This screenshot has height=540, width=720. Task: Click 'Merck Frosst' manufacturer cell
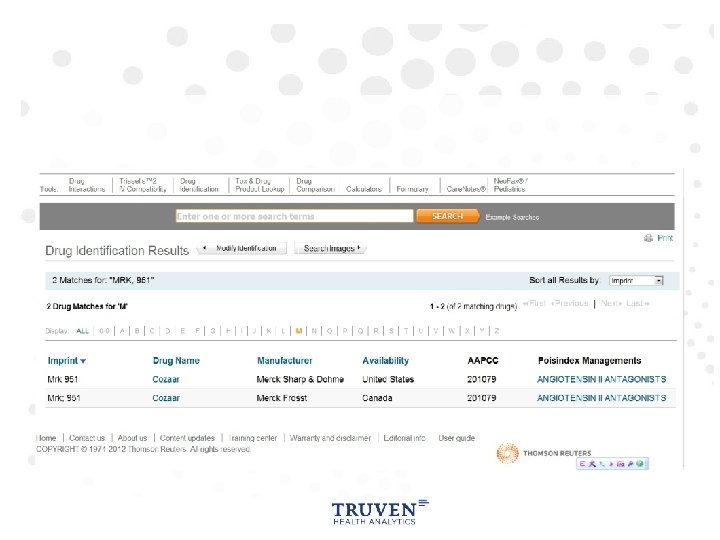click(x=281, y=398)
